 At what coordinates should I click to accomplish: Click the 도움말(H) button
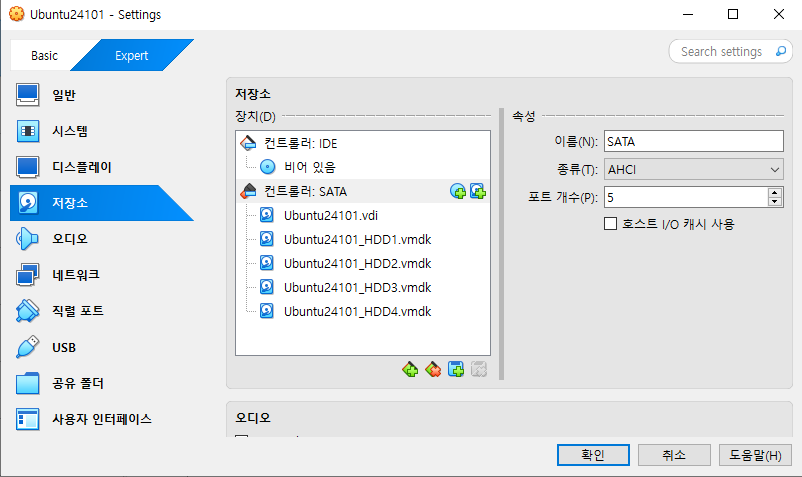pyautogui.click(x=755, y=455)
